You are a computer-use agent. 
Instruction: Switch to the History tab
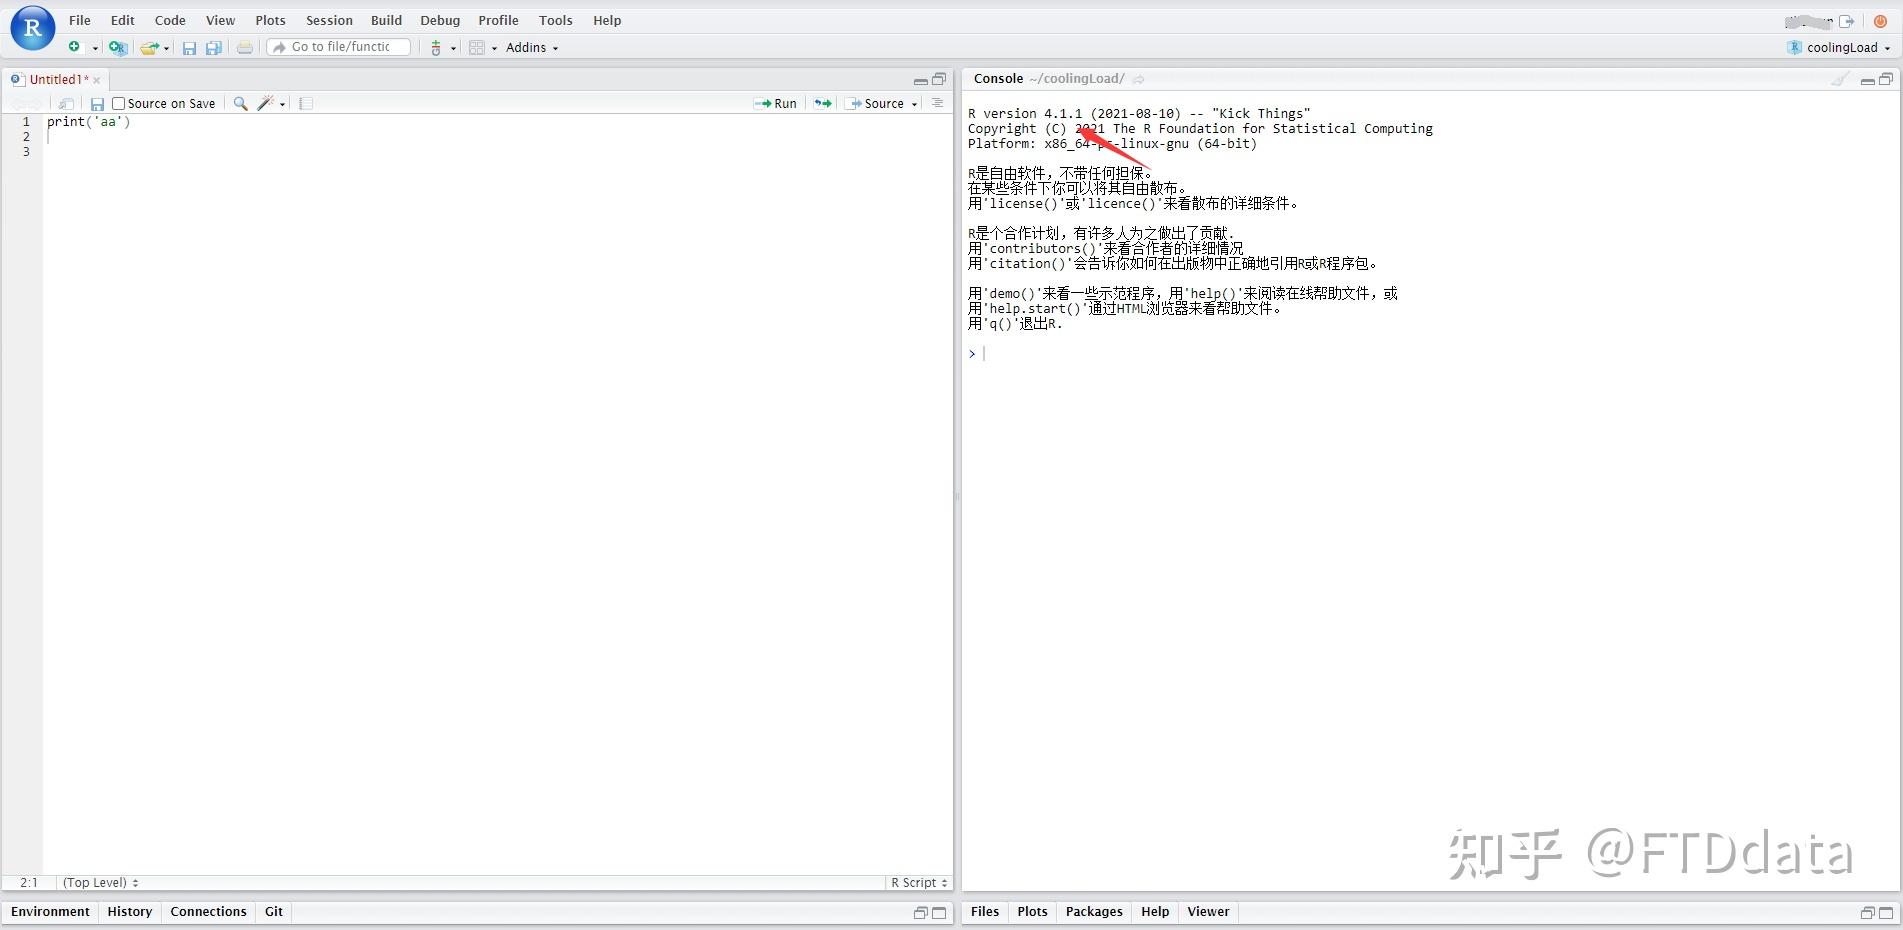coord(129,911)
